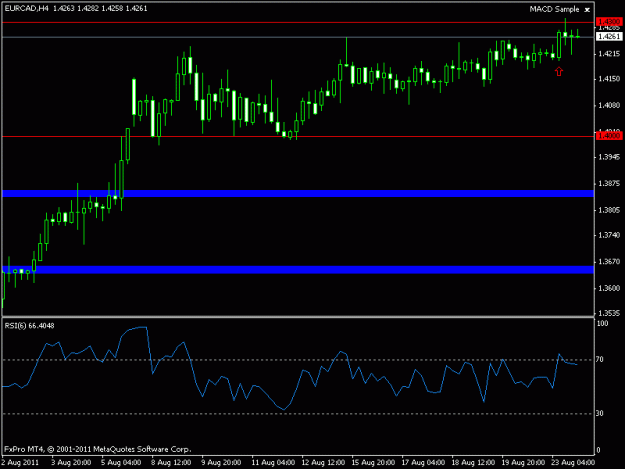Click the EURCAD,H4 chart title text
Screen dimensions: 625x469
[x=26, y=8]
